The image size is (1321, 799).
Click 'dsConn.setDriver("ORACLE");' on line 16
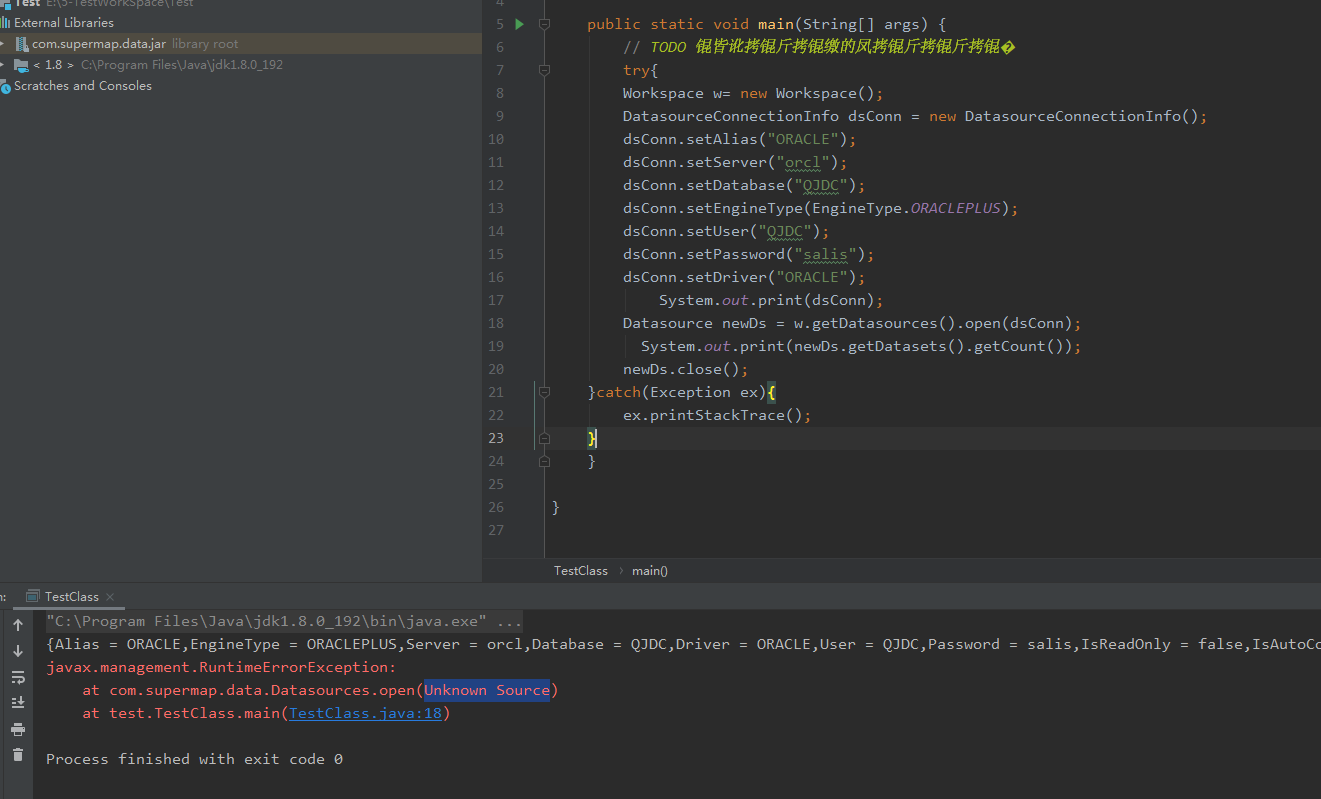[744, 277]
